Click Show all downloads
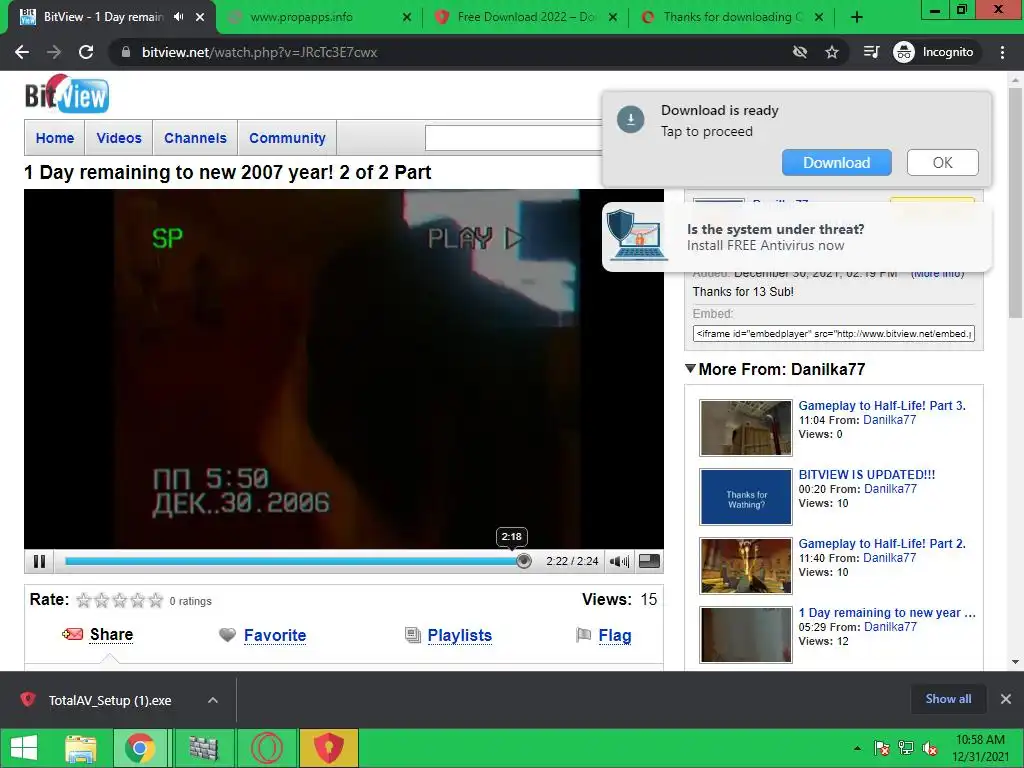 click(x=948, y=699)
